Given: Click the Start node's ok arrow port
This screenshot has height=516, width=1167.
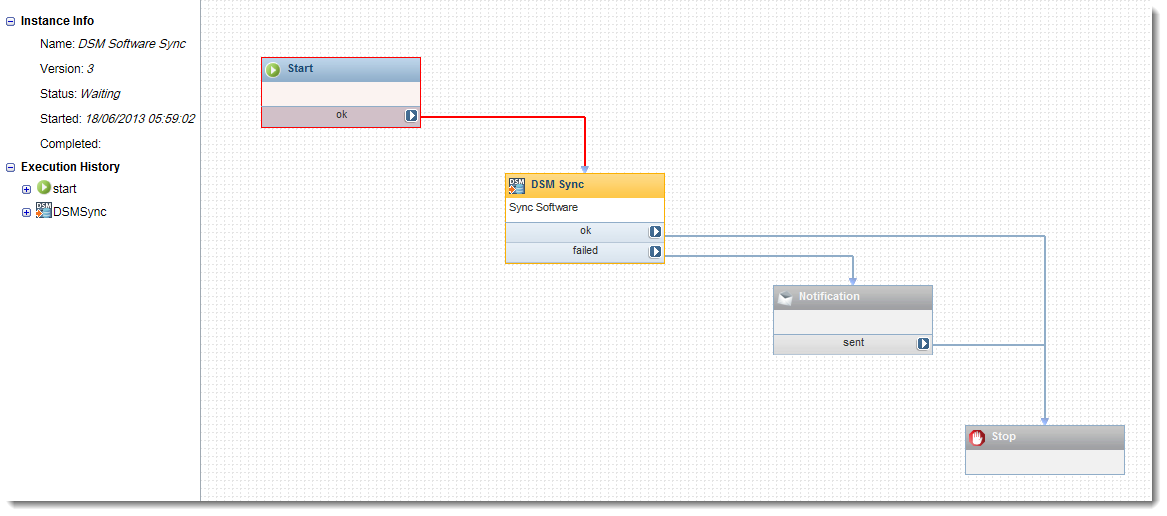Looking at the screenshot, I should point(412,115).
